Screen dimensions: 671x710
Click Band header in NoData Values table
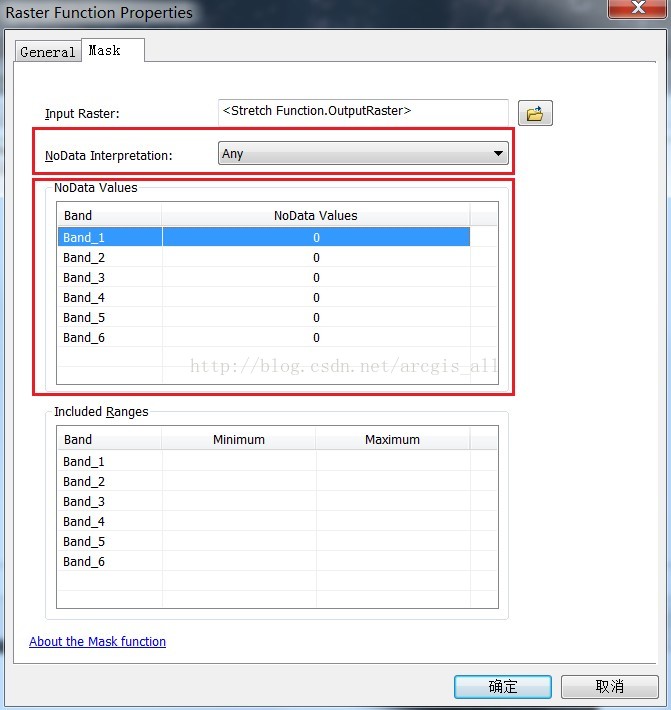tap(110, 215)
